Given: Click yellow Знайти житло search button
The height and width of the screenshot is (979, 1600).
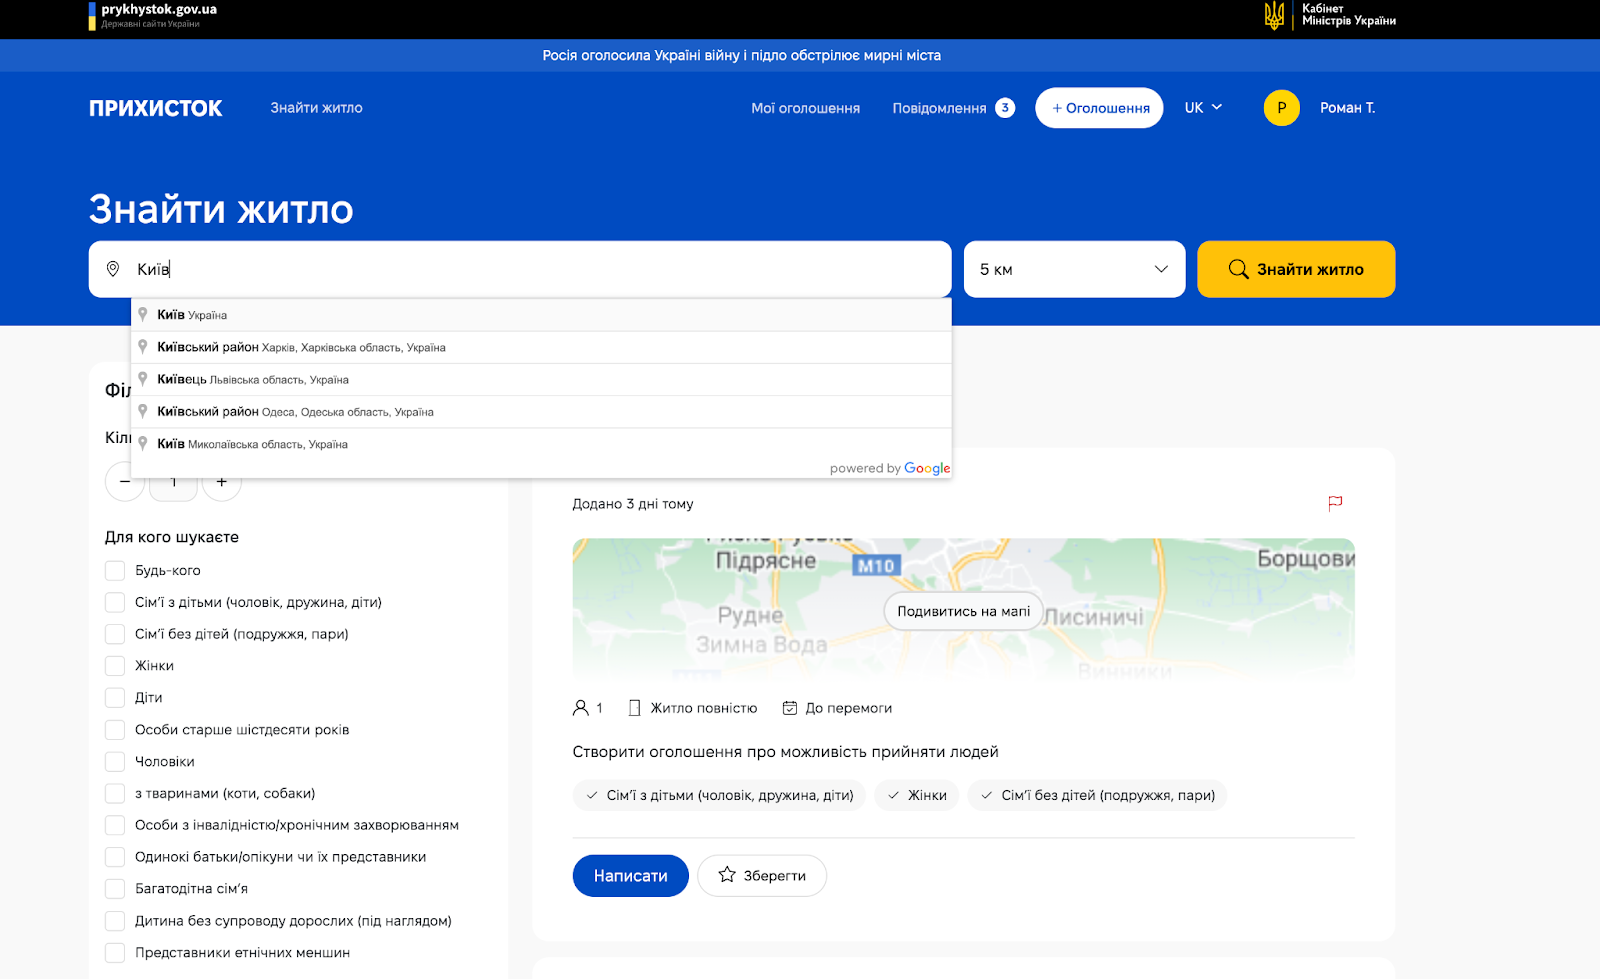Looking at the screenshot, I should pyautogui.click(x=1296, y=269).
